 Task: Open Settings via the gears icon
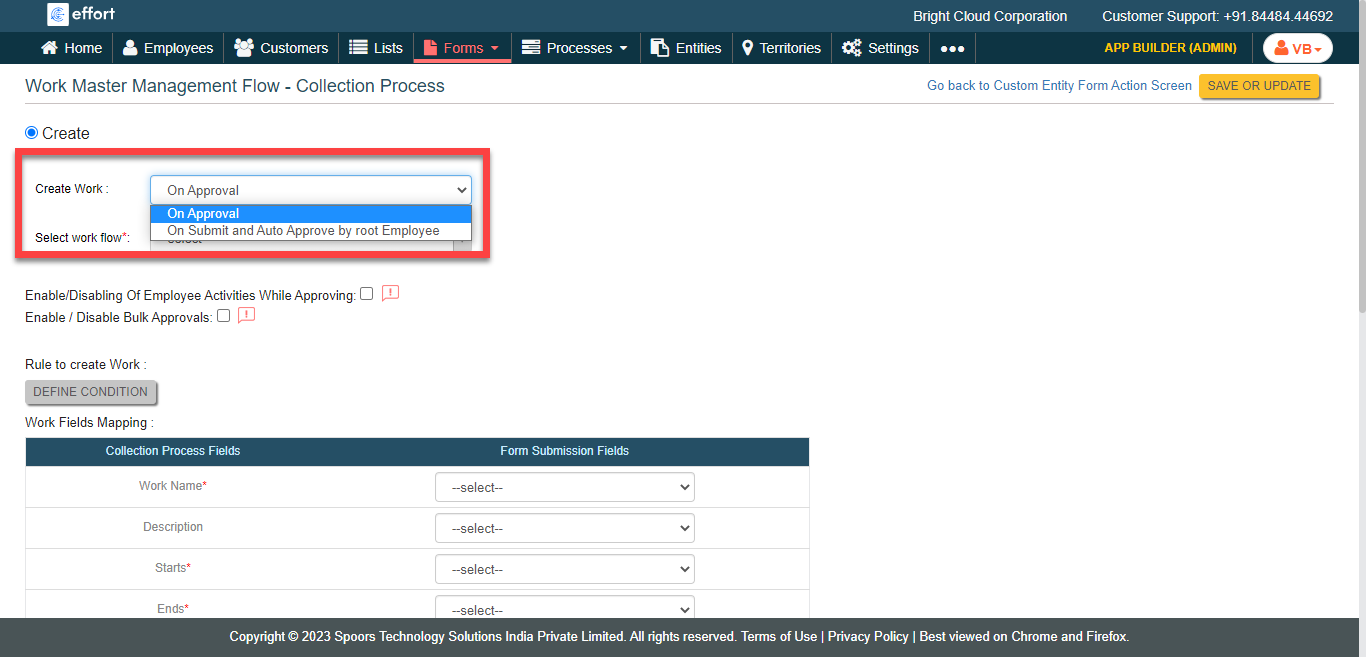(x=852, y=48)
